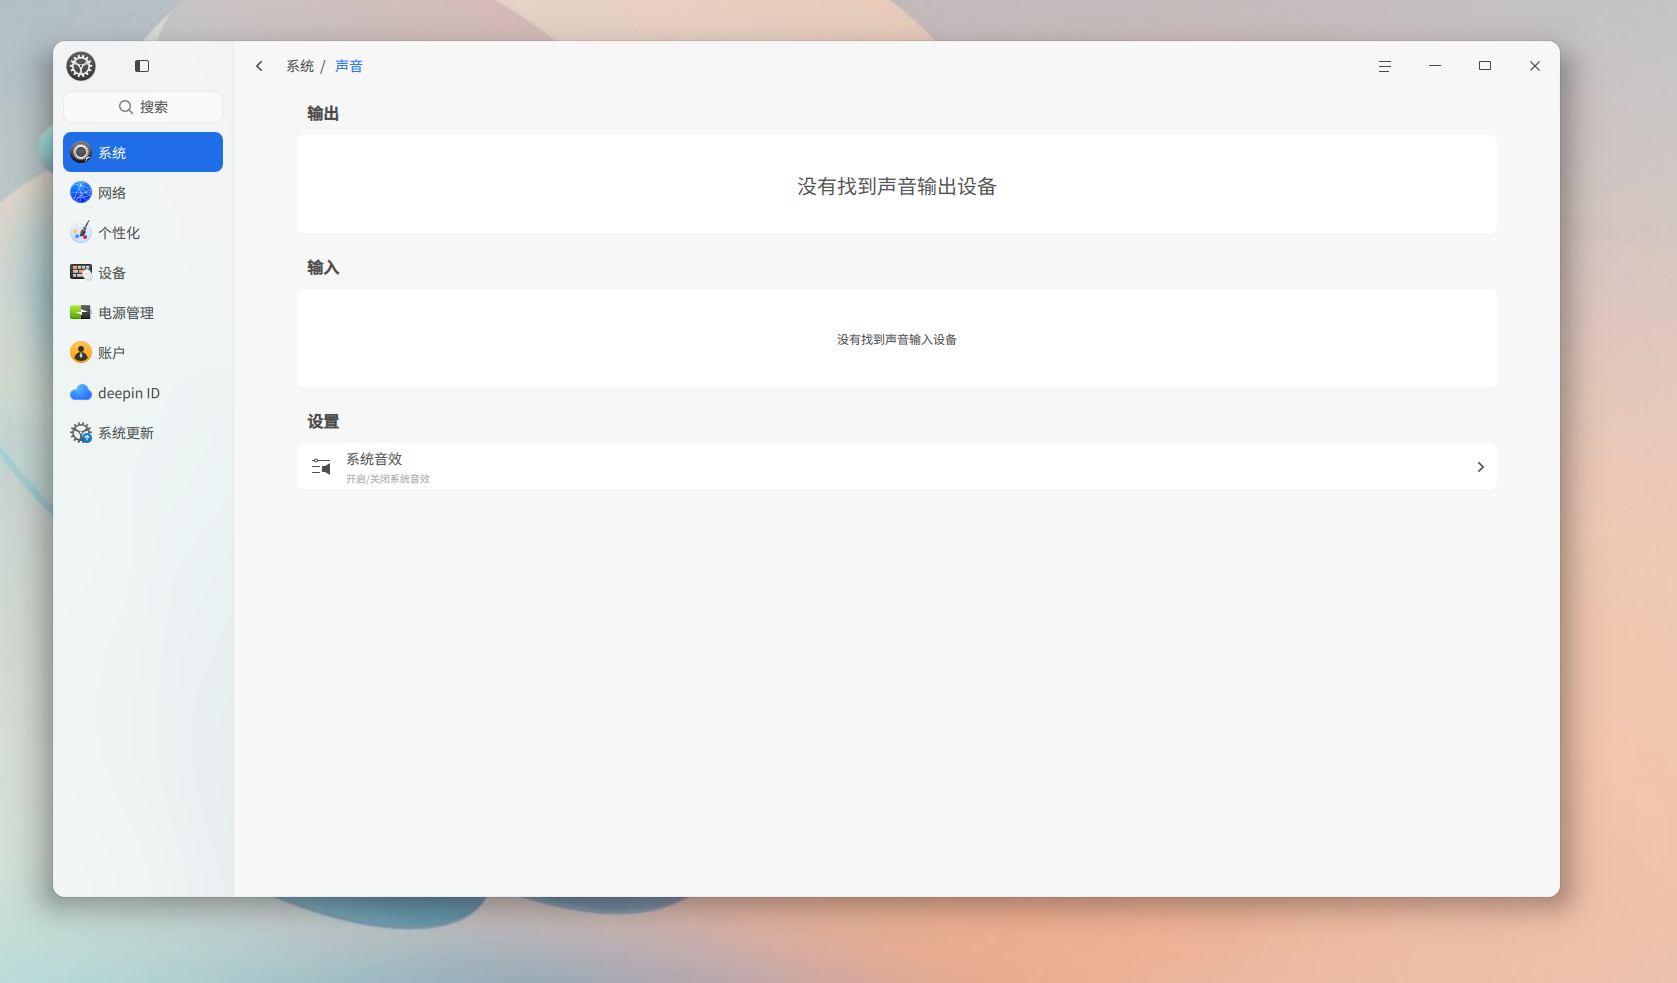
Task: Open 个性化 settings in sidebar
Action: 143,232
